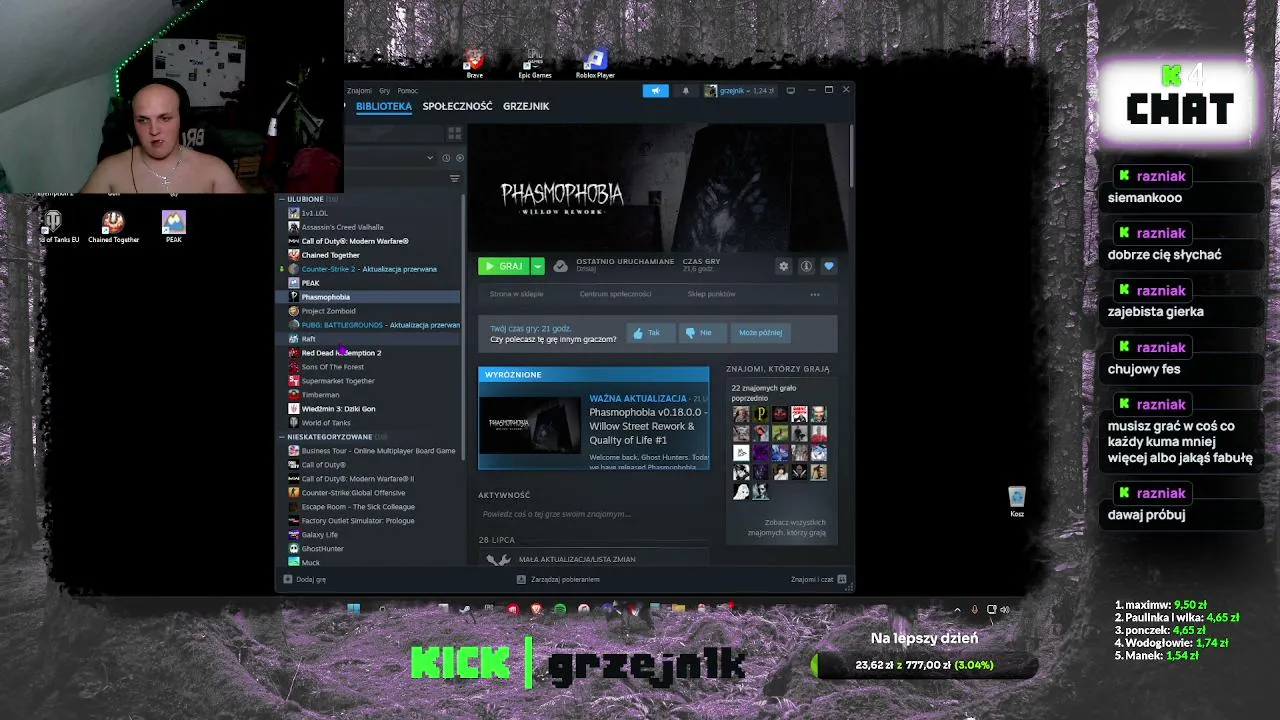1280x720 pixels.
Task: Open the Steam announcements megaphone icon
Action: [655, 91]
